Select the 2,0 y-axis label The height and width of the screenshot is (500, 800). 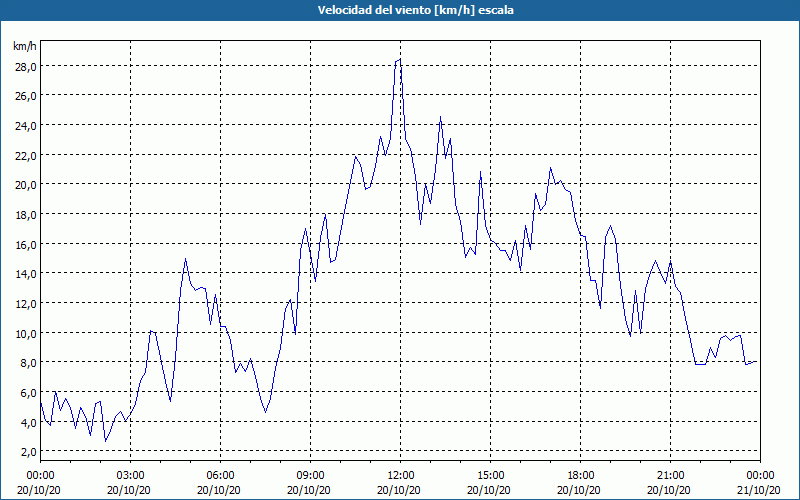[x=27, y=452]
